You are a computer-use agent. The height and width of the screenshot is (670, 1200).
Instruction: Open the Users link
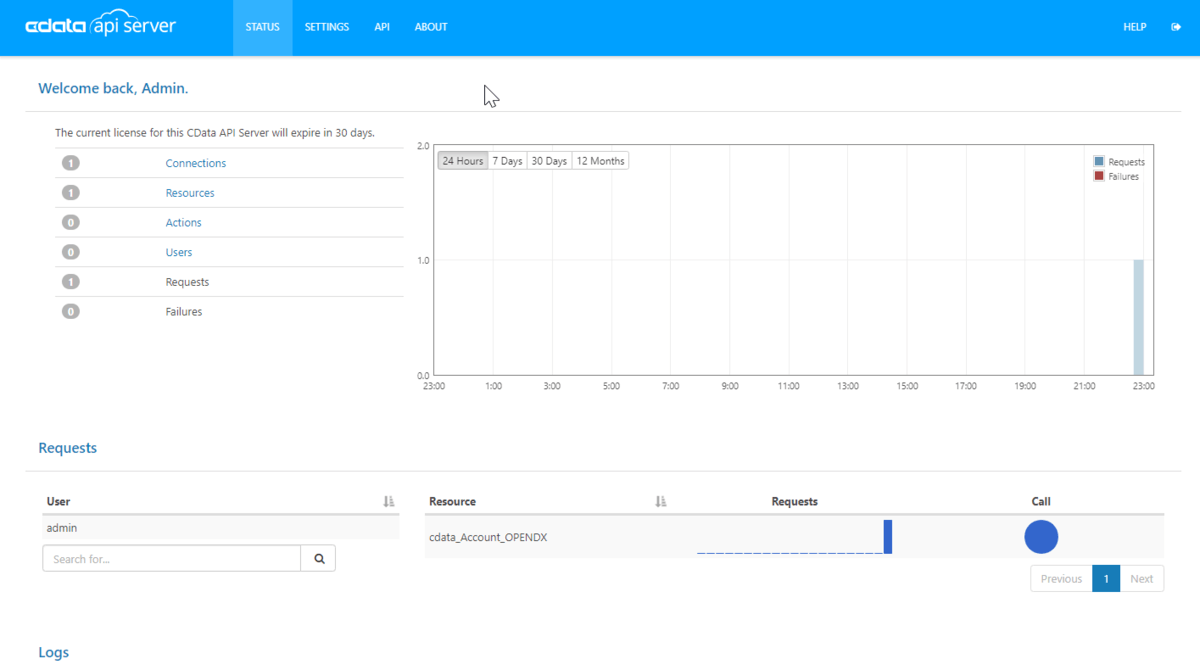pyautogui.click(x=179, y=252)
